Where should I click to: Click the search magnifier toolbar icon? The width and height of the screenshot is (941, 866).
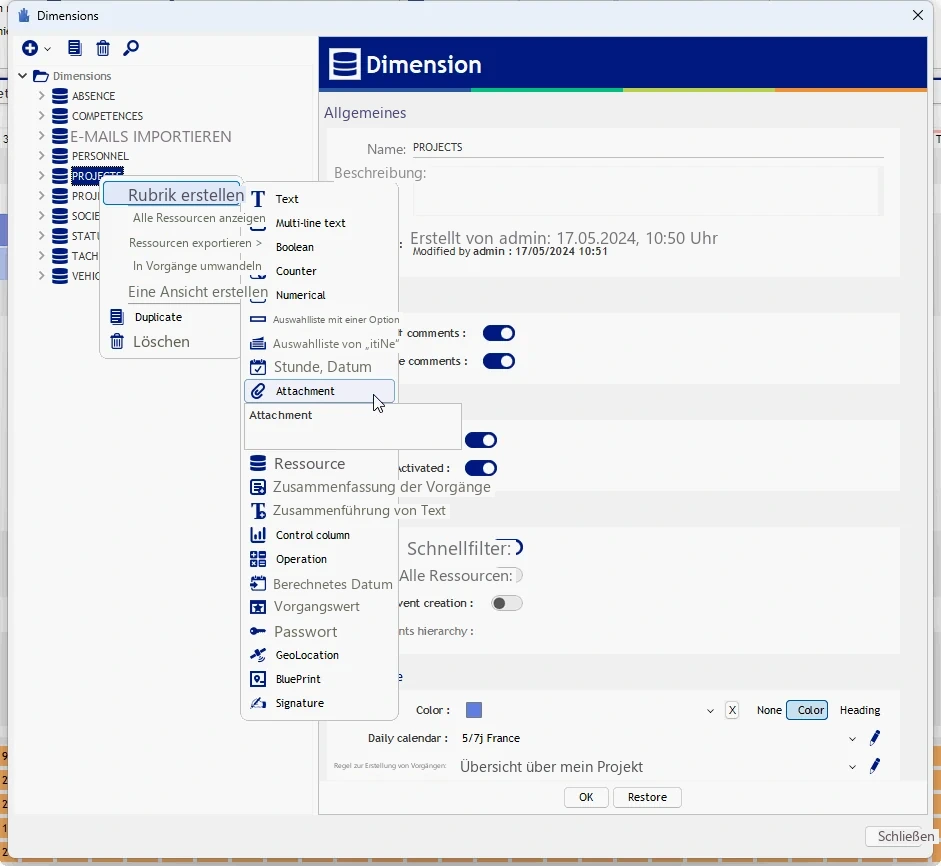click(131, 48)
